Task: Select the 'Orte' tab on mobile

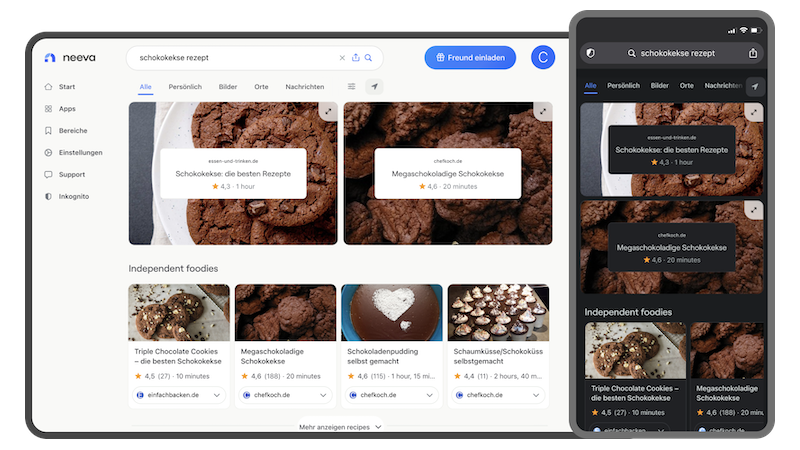Action: [687, 86]
